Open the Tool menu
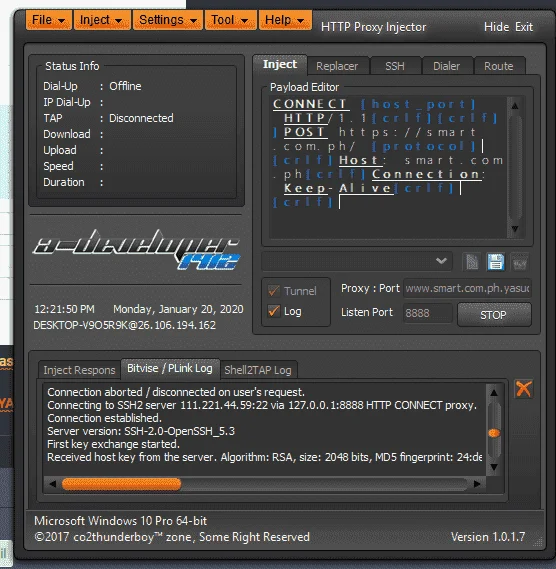The image size is (556, 569). point(230,20)
